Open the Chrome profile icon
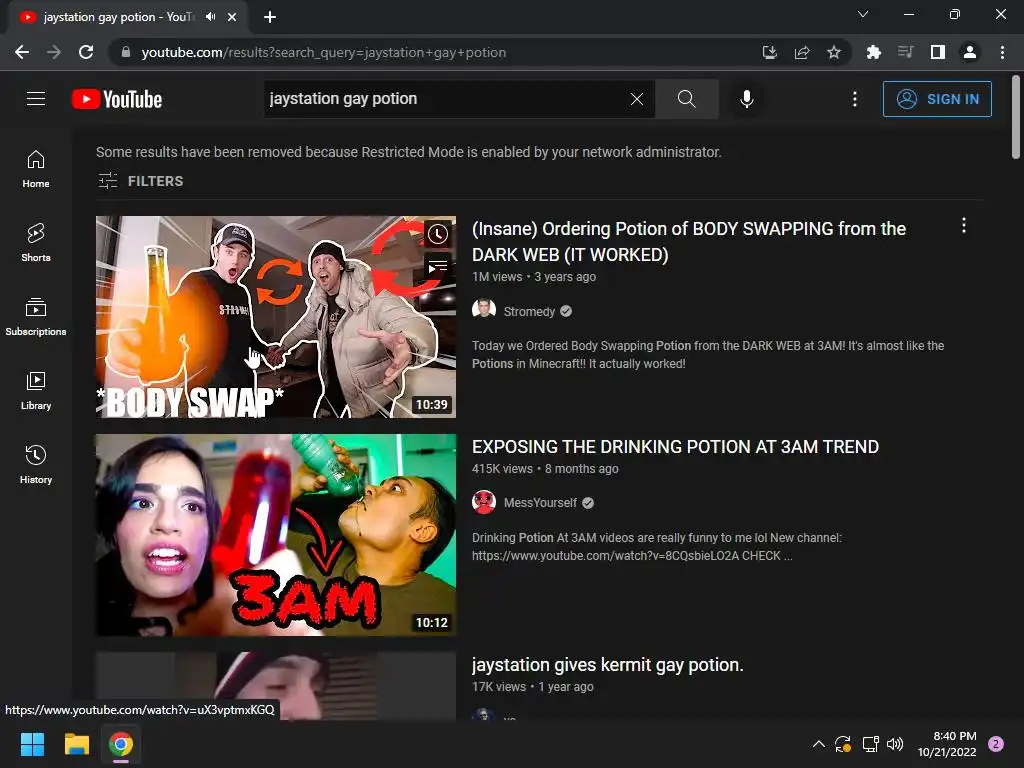This screenshot has height=768, width=1024. pyautogui.click(x=970, y=52)
